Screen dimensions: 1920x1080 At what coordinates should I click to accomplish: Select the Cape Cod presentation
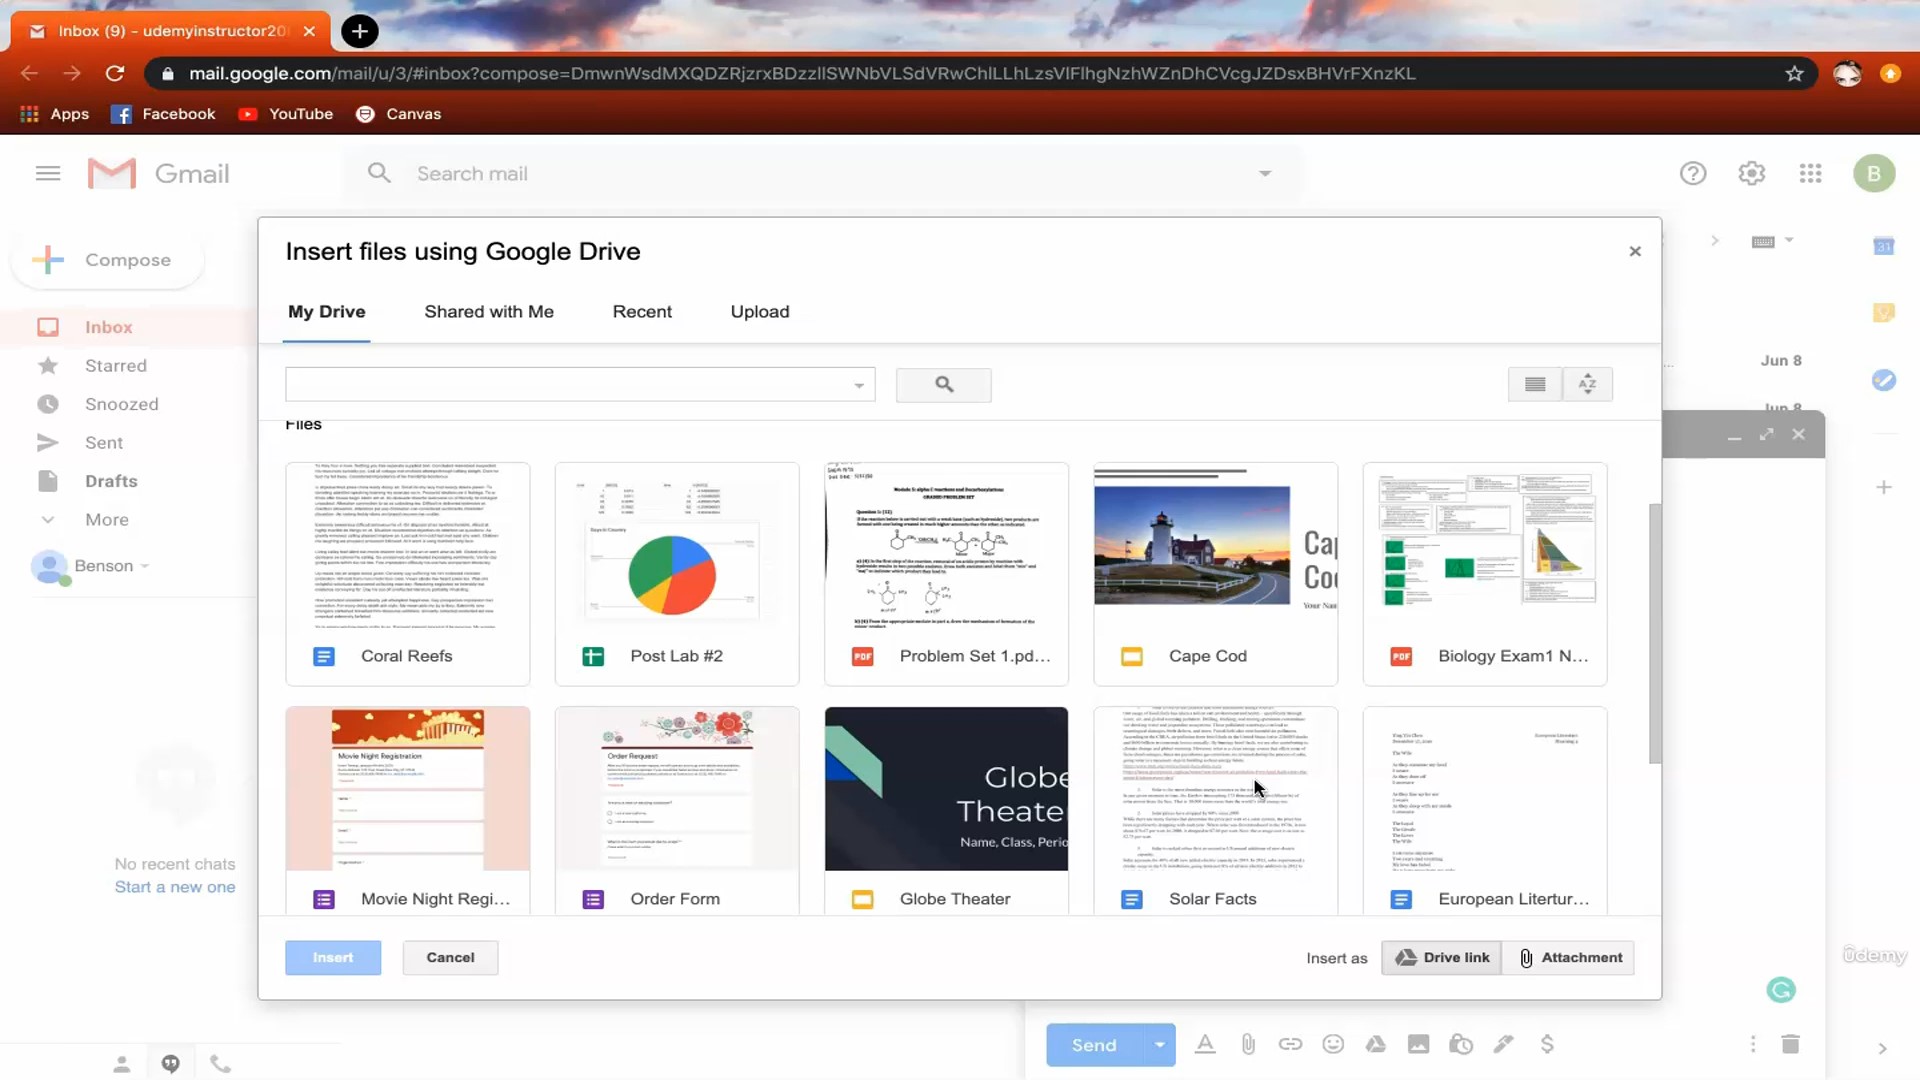(x=1215, y=573)
